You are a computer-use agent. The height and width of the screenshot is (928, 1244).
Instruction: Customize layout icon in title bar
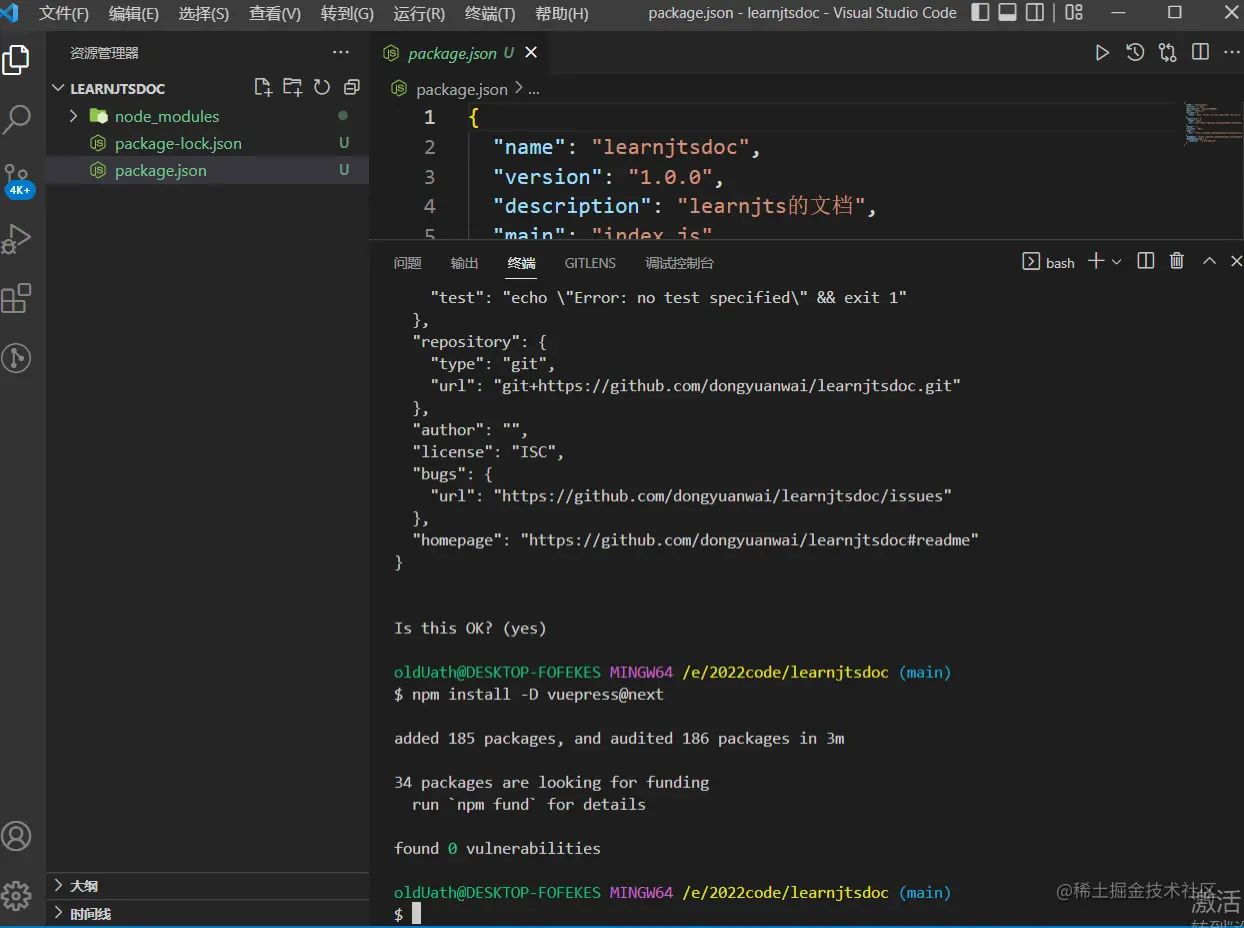coord(1074,13)
